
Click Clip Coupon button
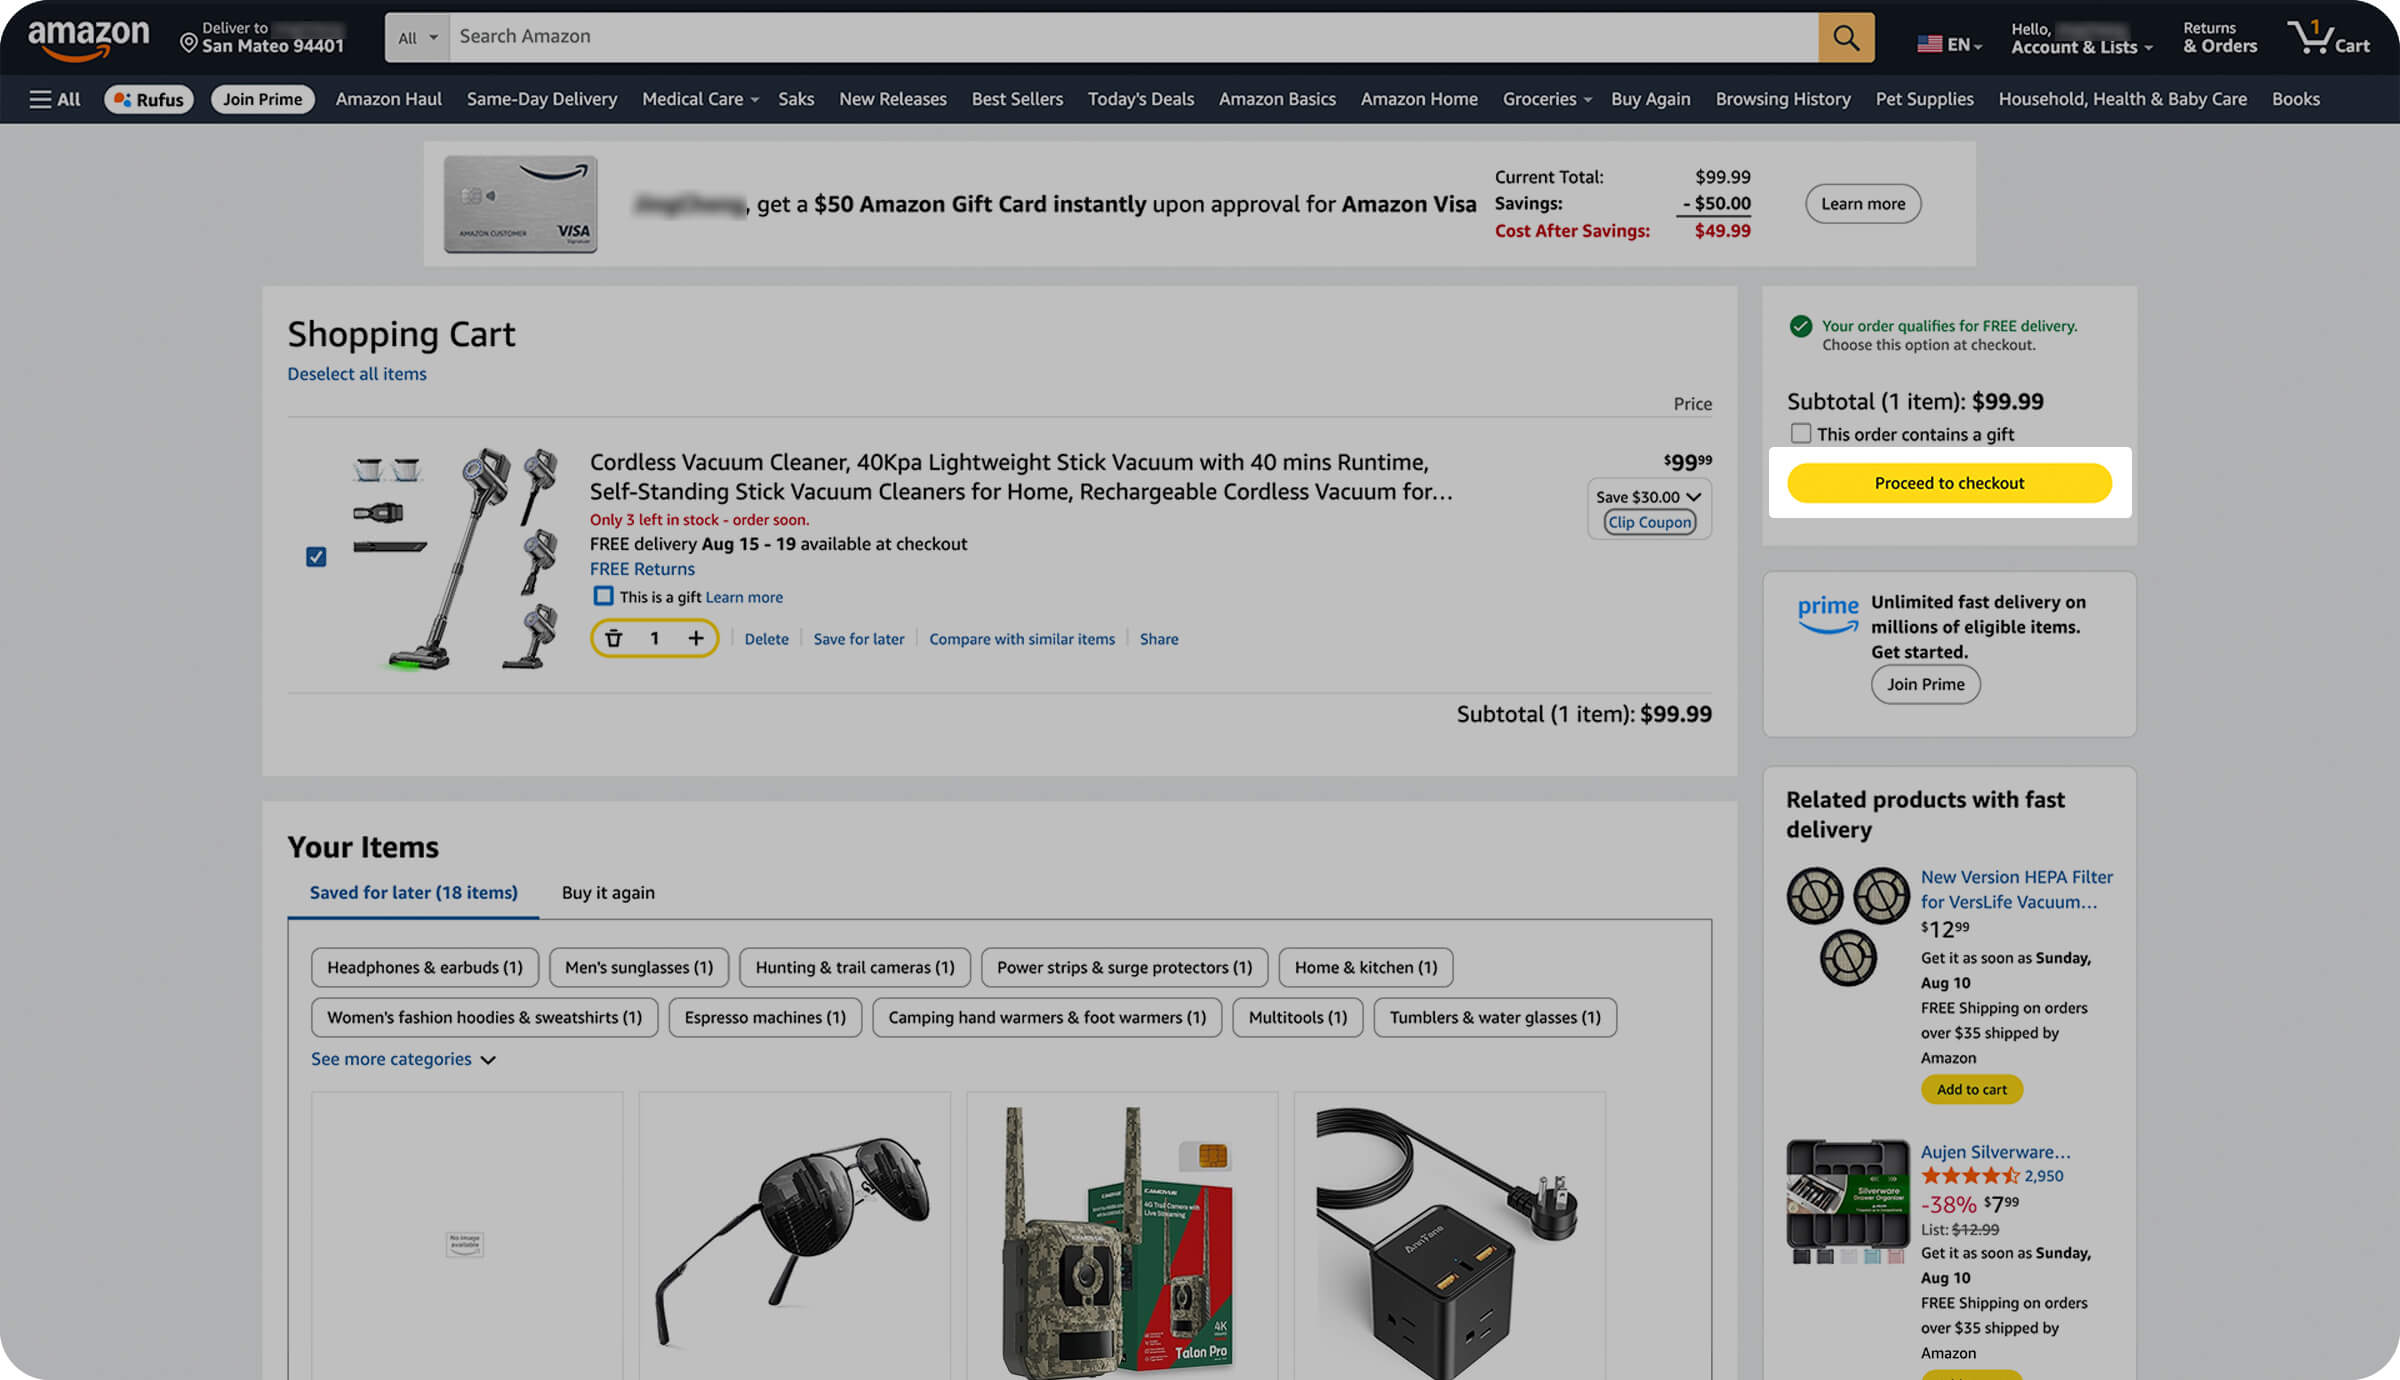[x=1649, y=522]
